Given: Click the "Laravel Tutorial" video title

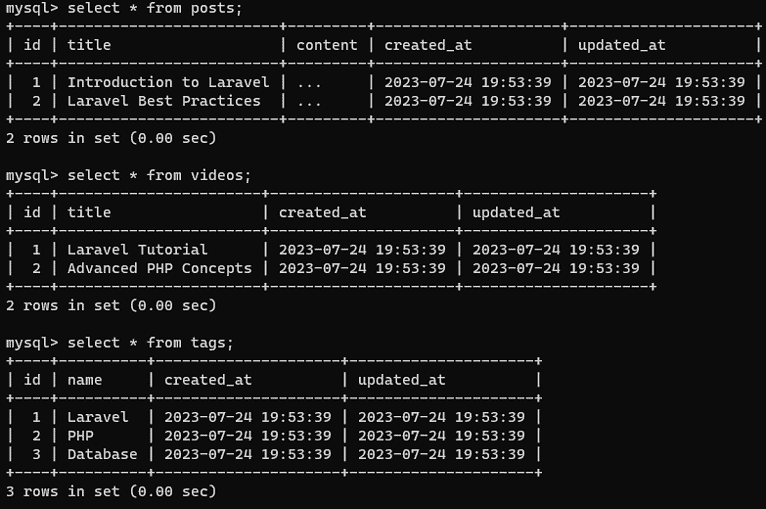Looking at the screenshot, I should click(137, 249).
